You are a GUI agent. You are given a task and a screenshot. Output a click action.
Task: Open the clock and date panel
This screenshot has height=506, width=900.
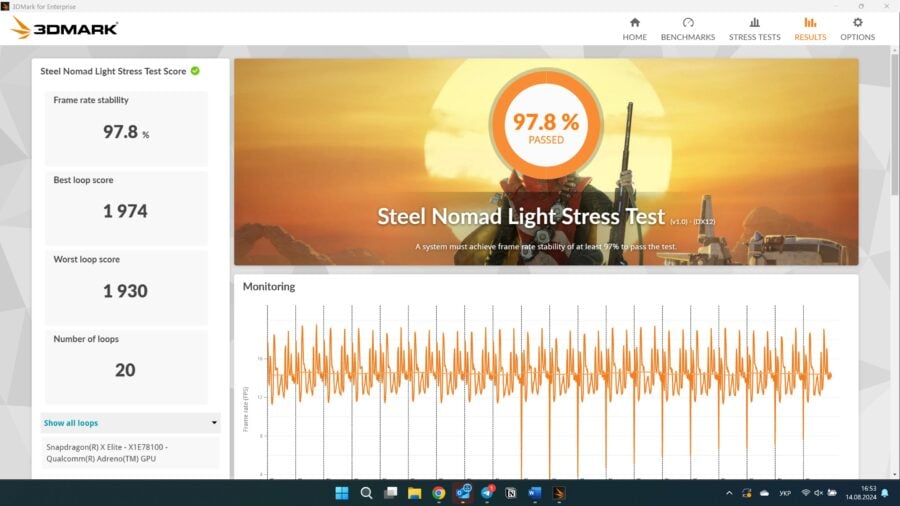tap(861, 493)
